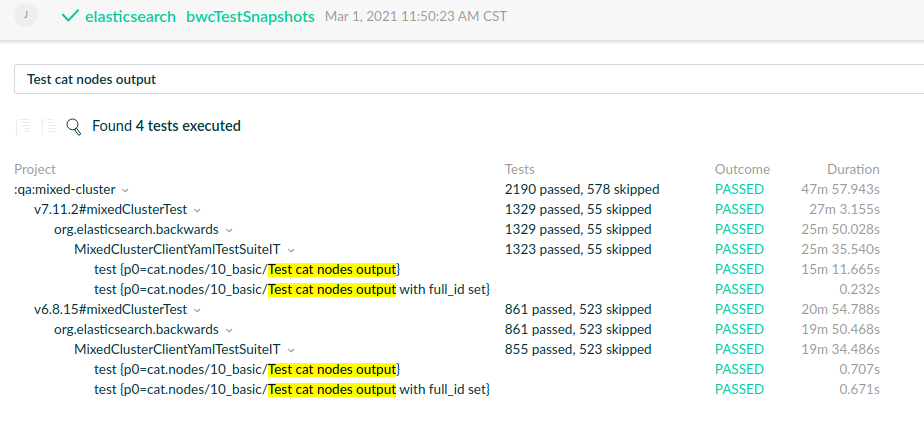Viewport: 924px width, 424px height.
Task: Focus the test search input field
Action: (x=469, y=79)
